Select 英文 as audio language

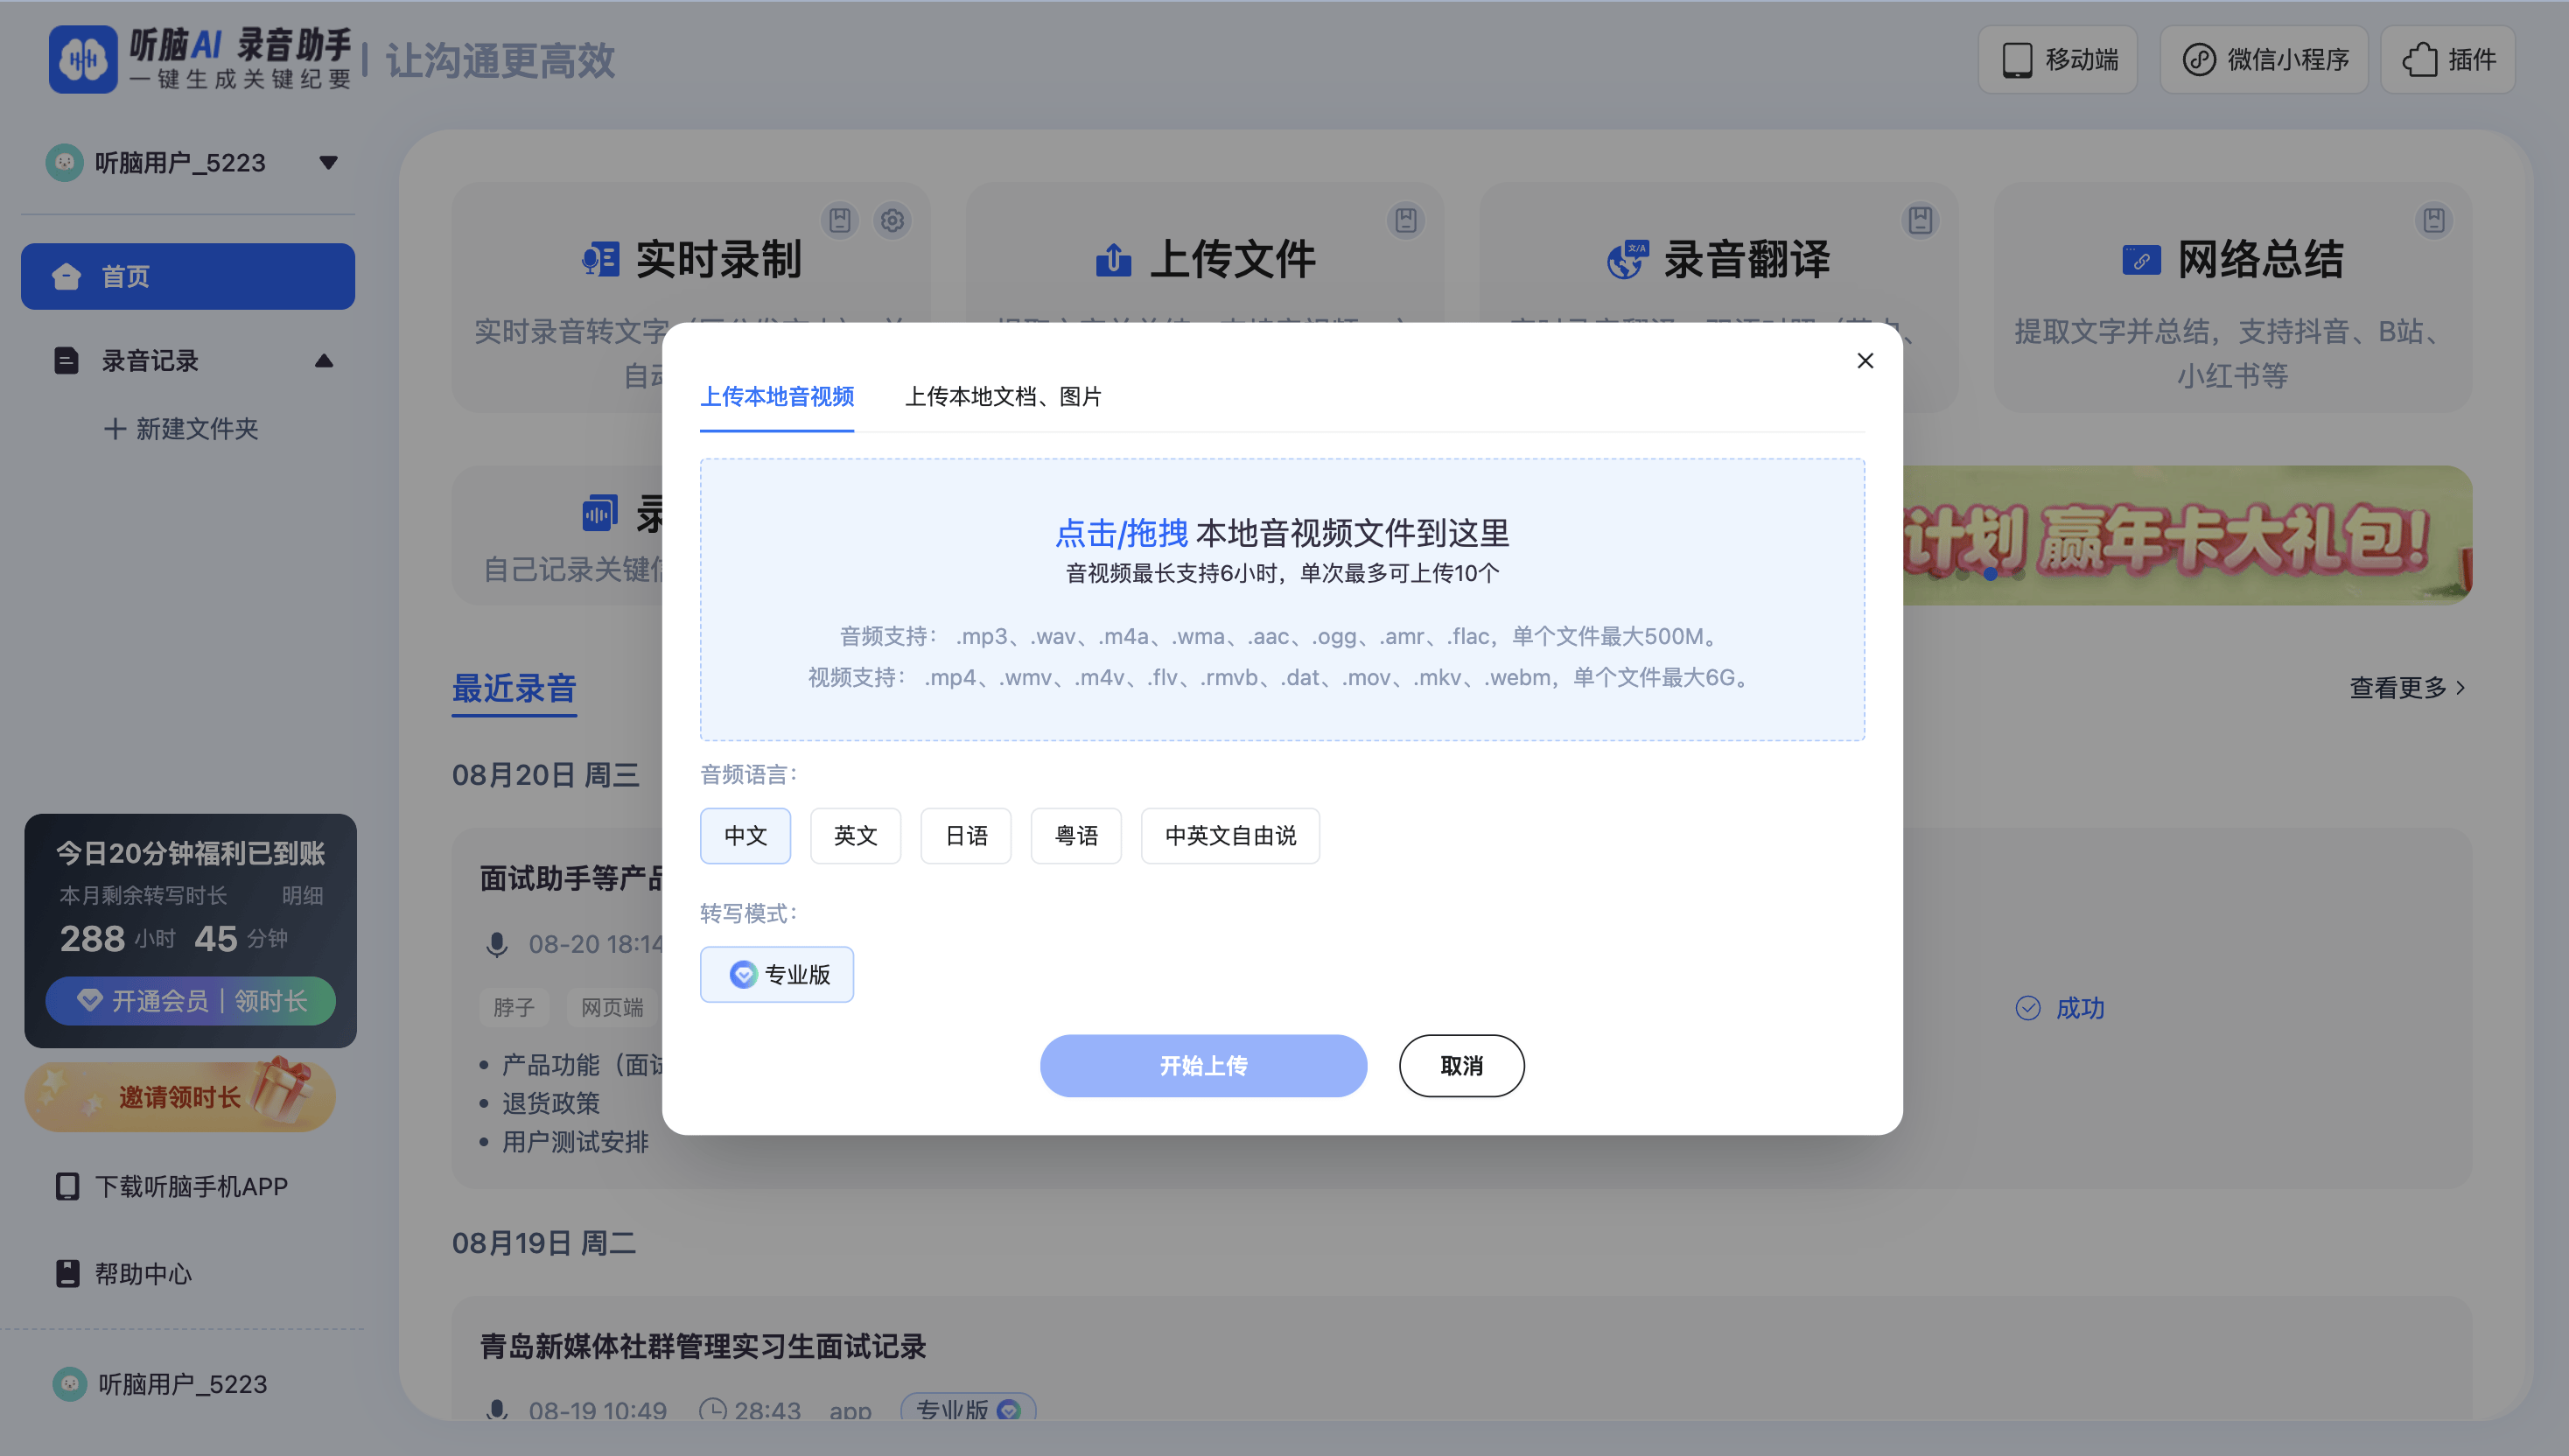coord(855,835)
